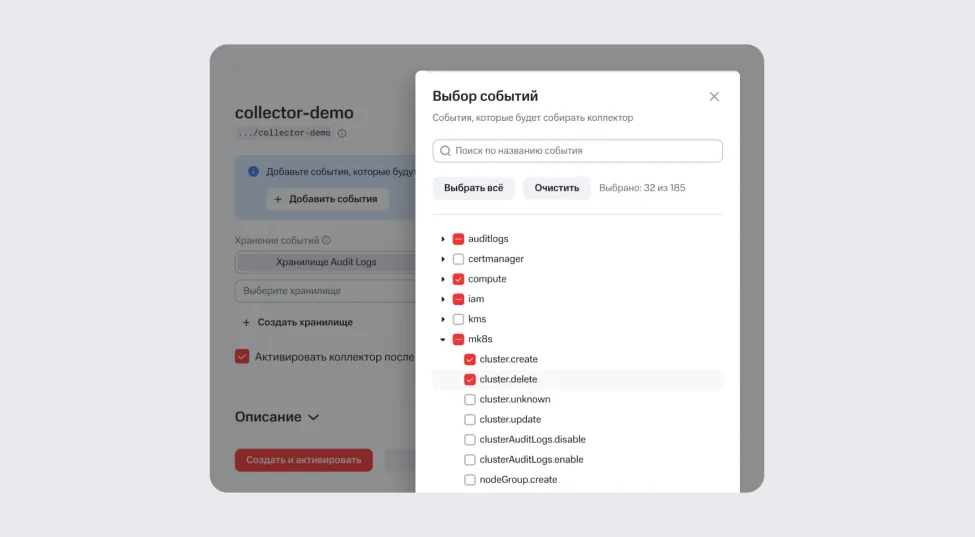Enable the cluster.update event checkbox

pyautogui.click(x=470, y=420)
